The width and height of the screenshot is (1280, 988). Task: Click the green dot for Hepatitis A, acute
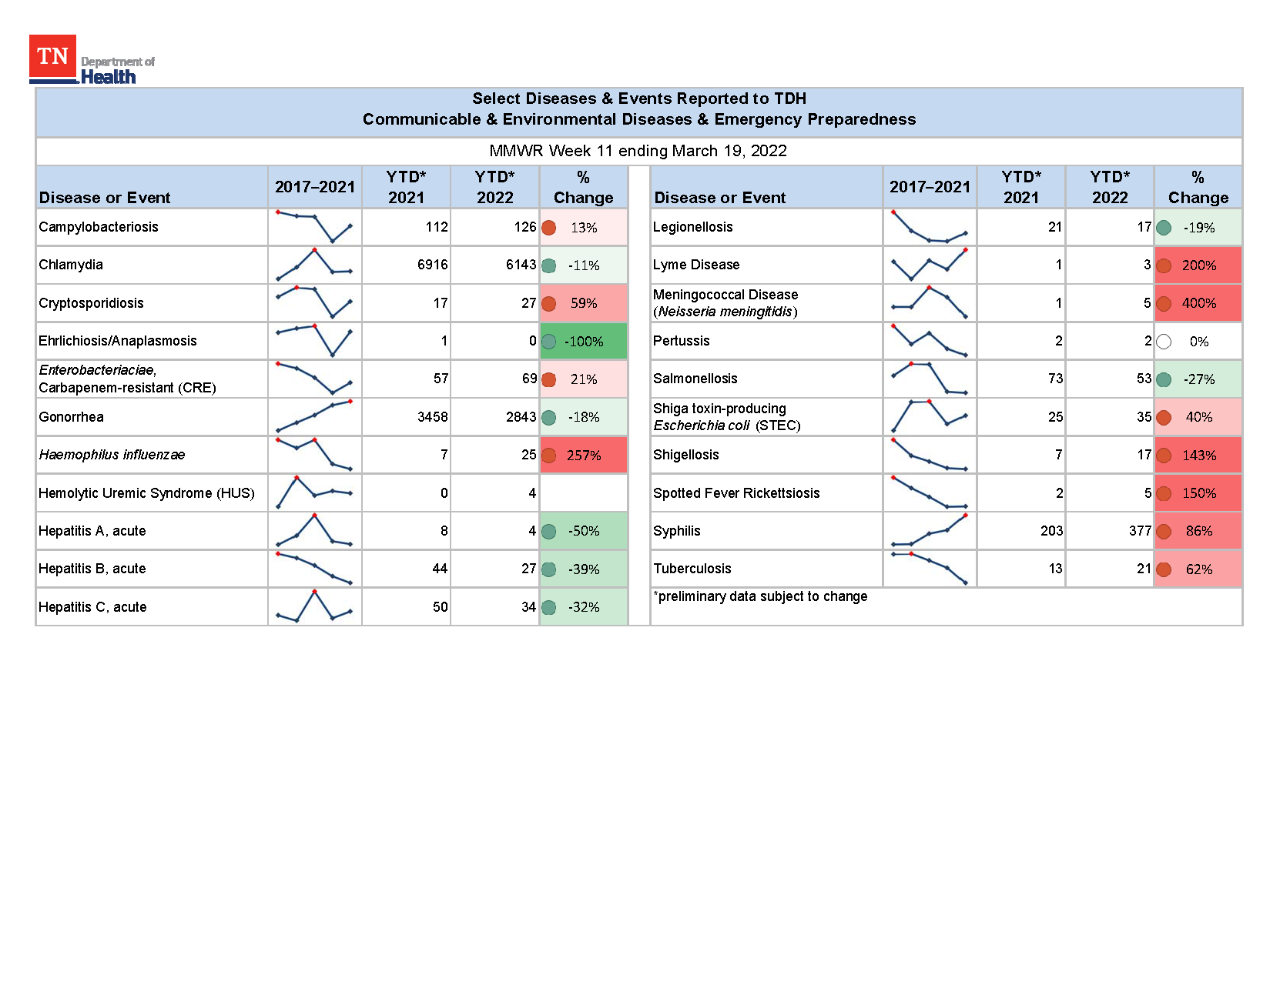(549, 532)
